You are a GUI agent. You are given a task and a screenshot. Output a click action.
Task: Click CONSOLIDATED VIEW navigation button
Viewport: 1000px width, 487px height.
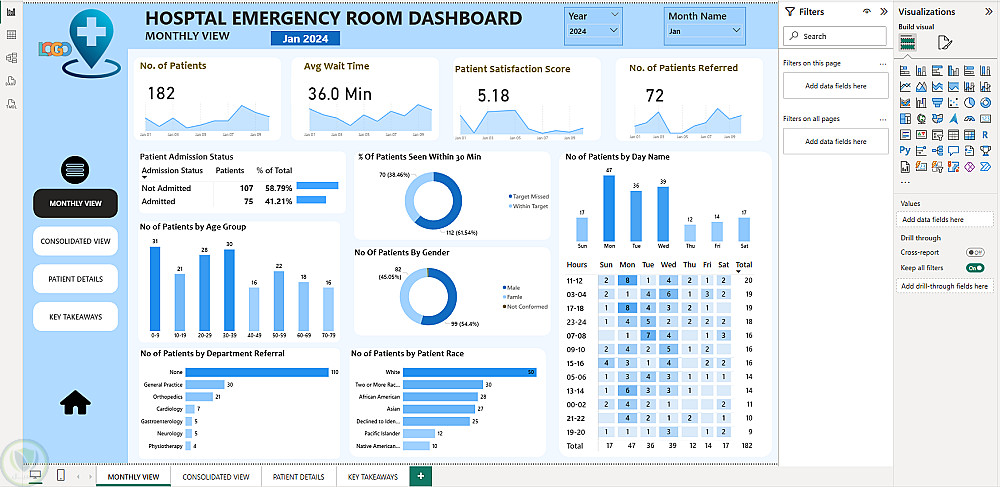[75, 241]
